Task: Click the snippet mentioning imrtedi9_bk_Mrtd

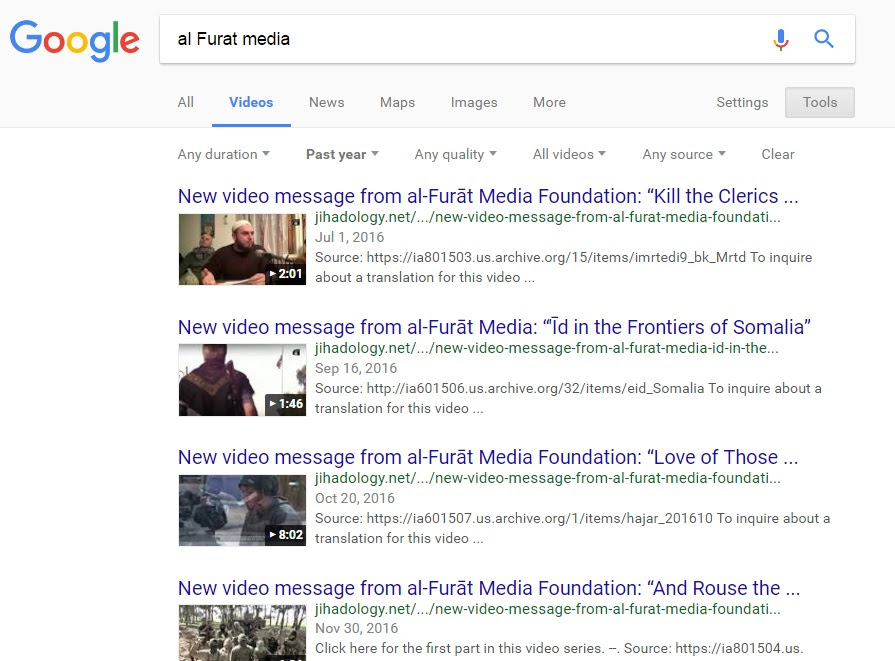Action: pos(563,267)
